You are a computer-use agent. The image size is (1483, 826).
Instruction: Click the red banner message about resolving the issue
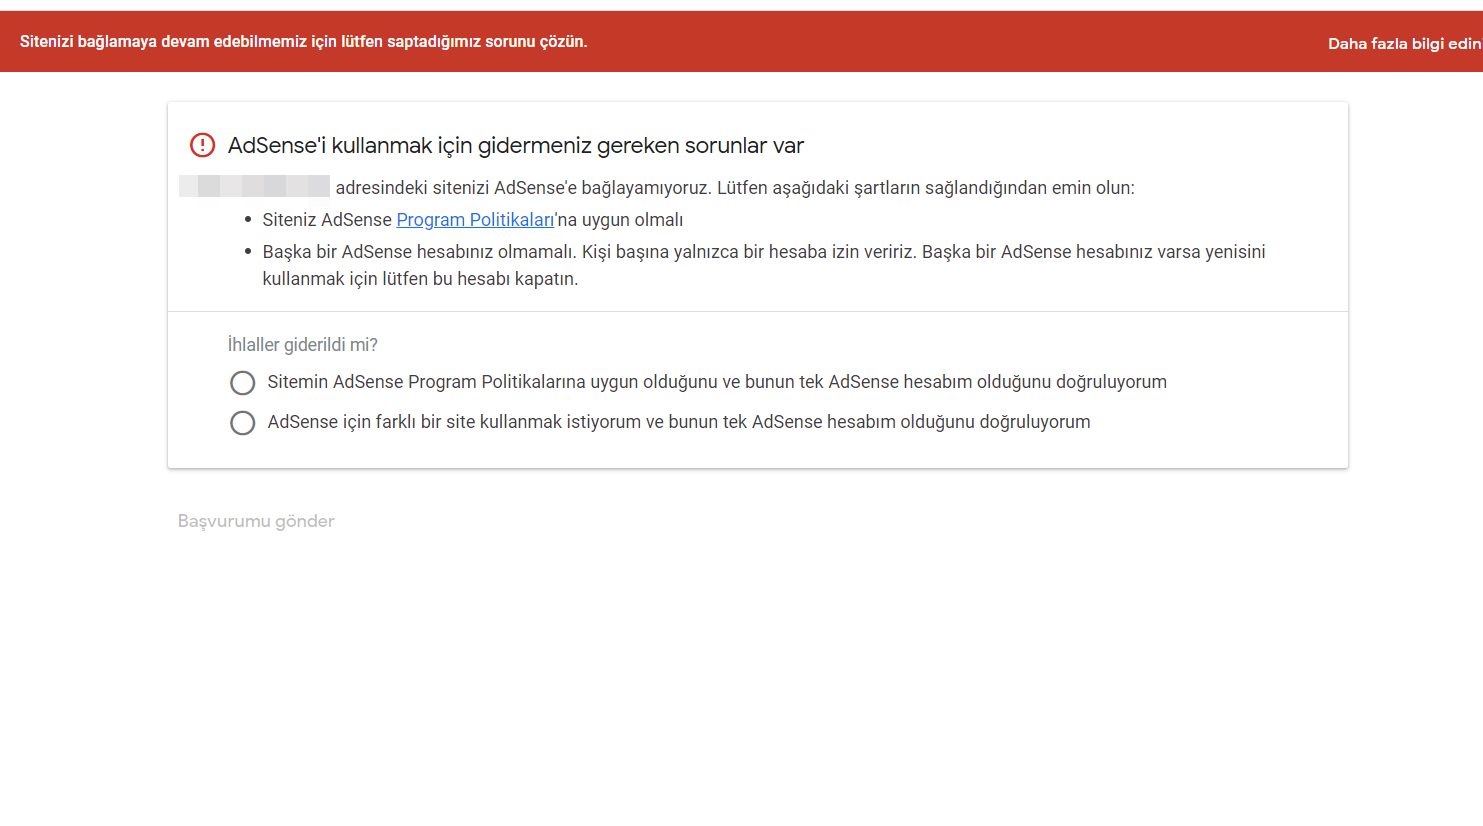click(x=304, y=42)
